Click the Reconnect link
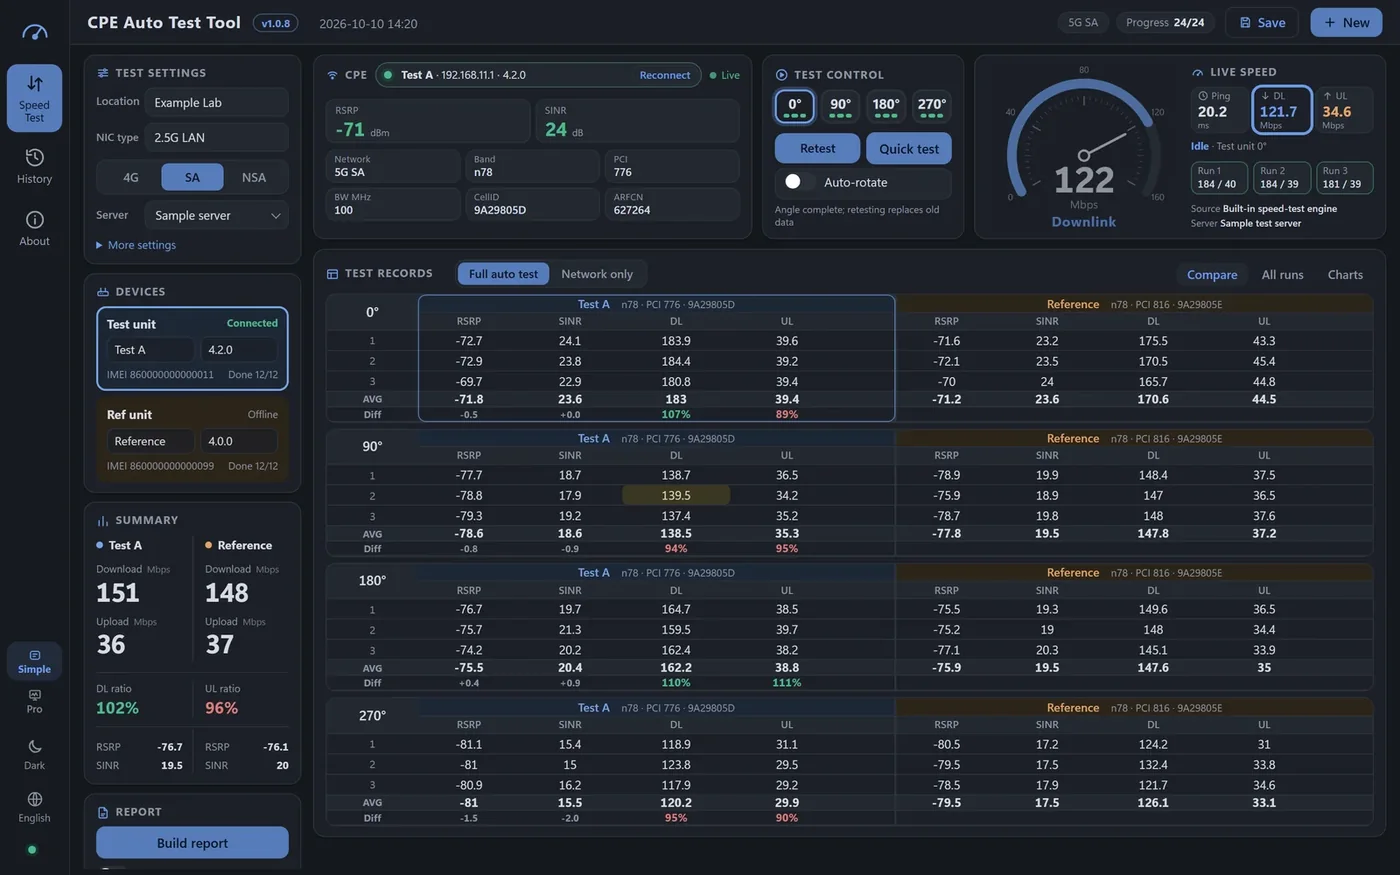Viewport: 1400px width, 875px height. click(x=665, y=75)
